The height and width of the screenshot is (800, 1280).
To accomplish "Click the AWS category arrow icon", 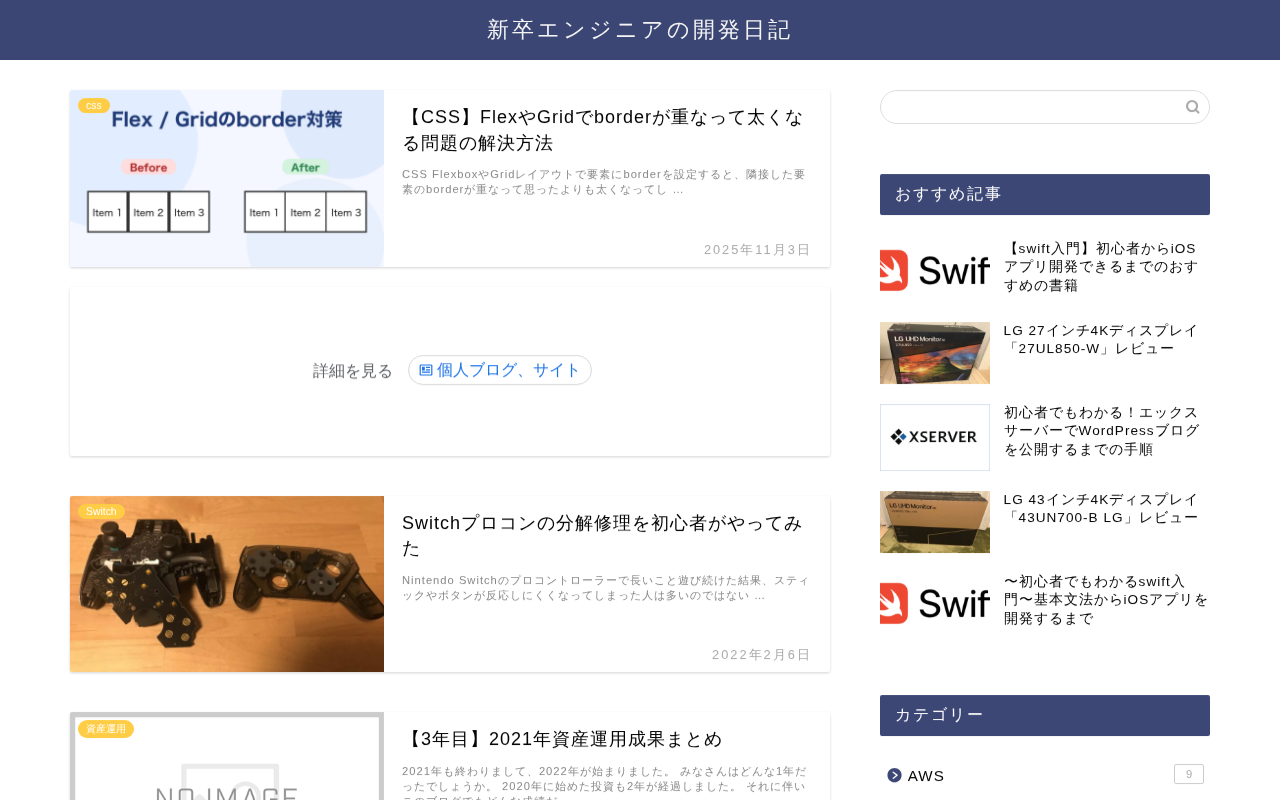I will click(894, 775).
